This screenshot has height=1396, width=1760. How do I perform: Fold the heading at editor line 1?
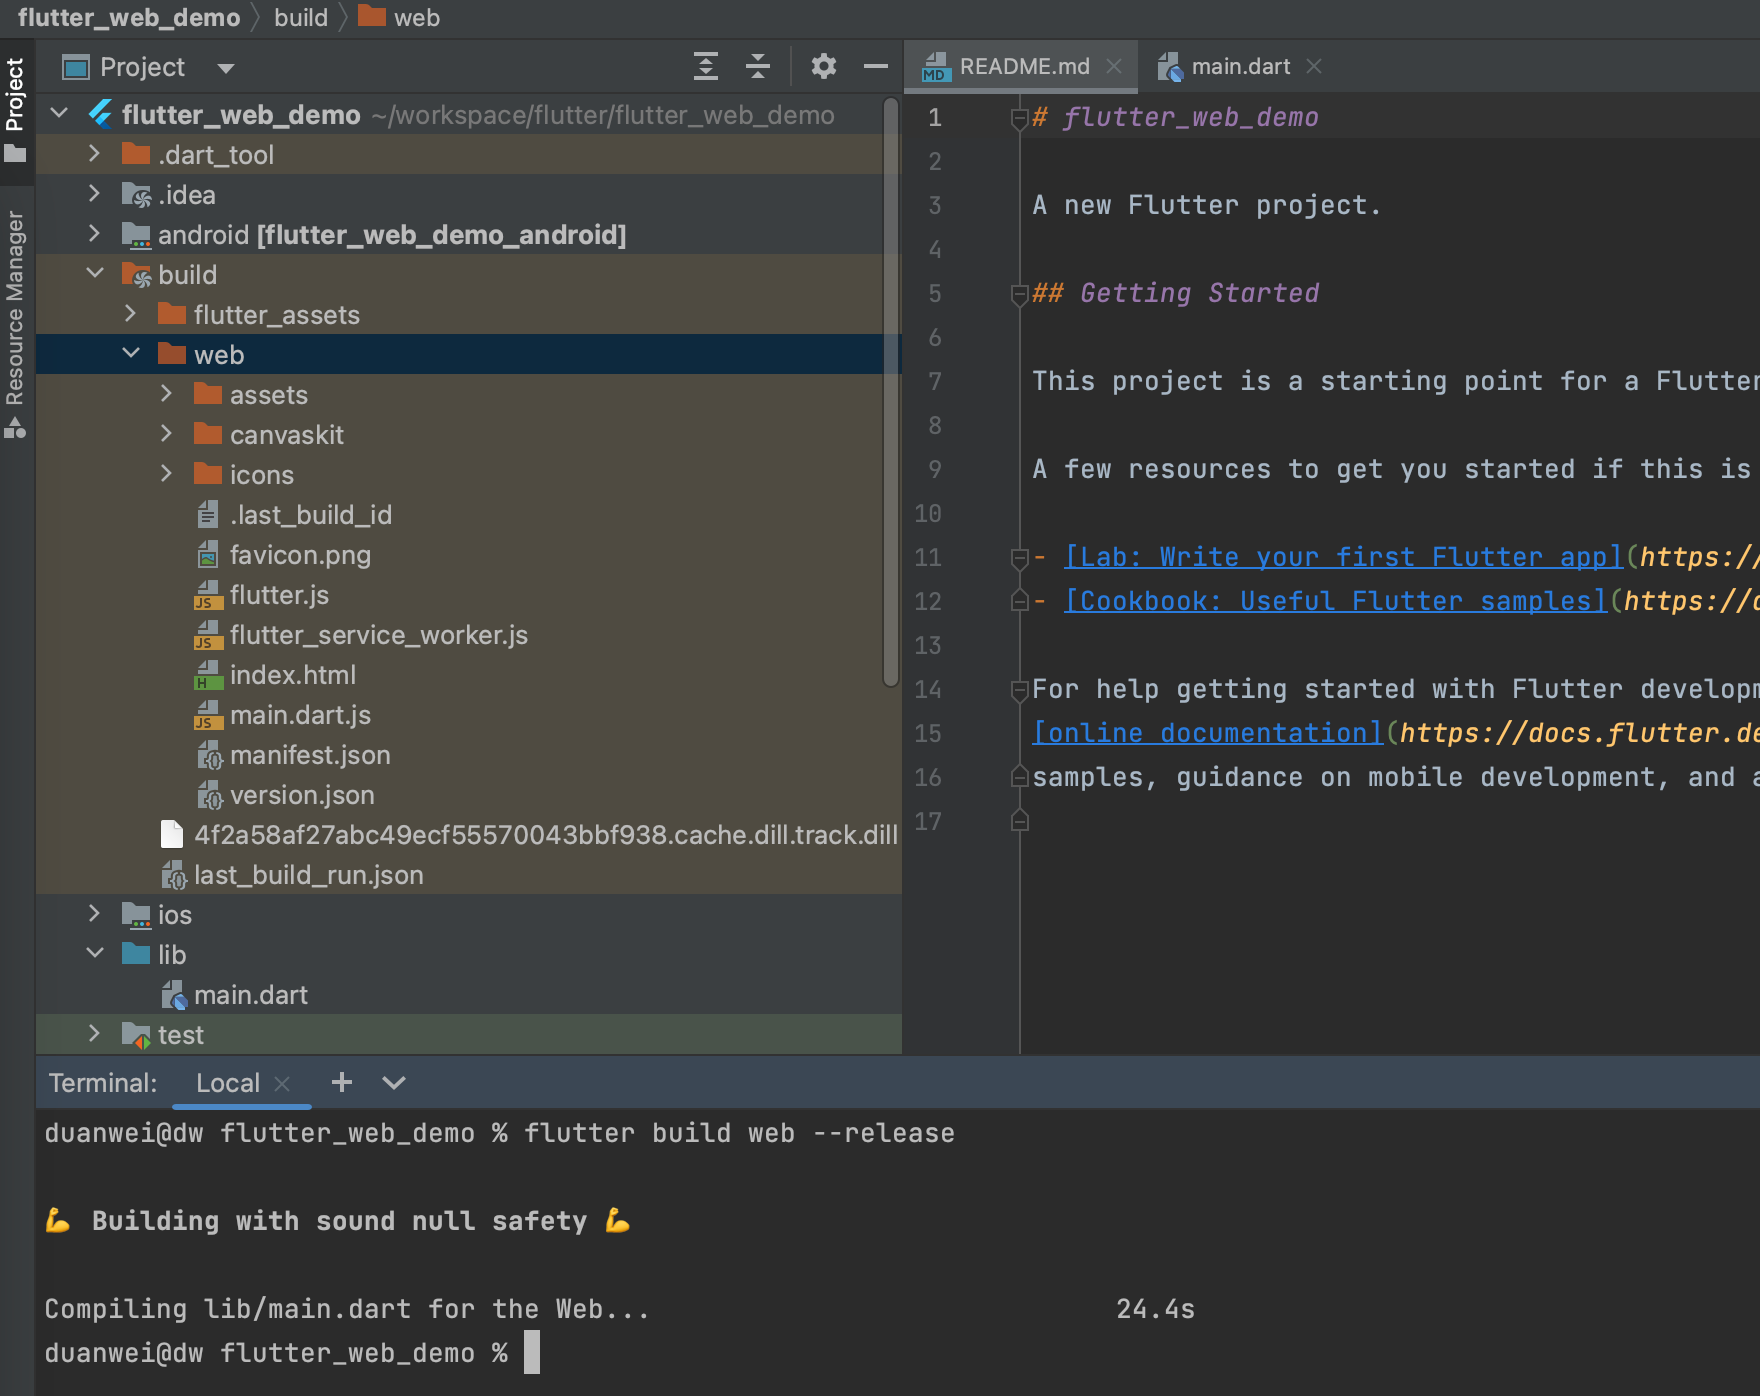[x=1019, y=119]
